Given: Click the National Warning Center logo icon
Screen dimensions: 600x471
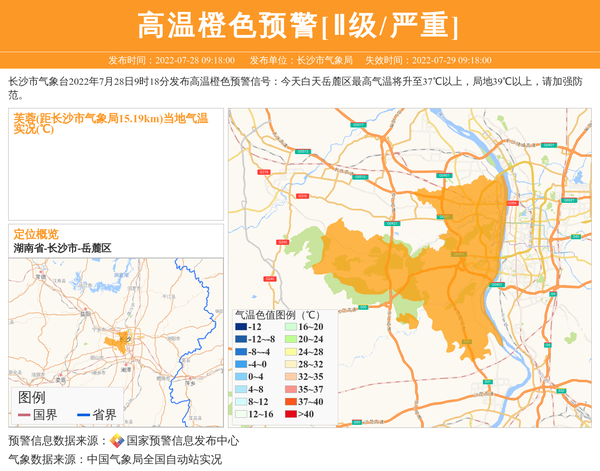Looking at the screenshot, I should [x=117, y=440].
